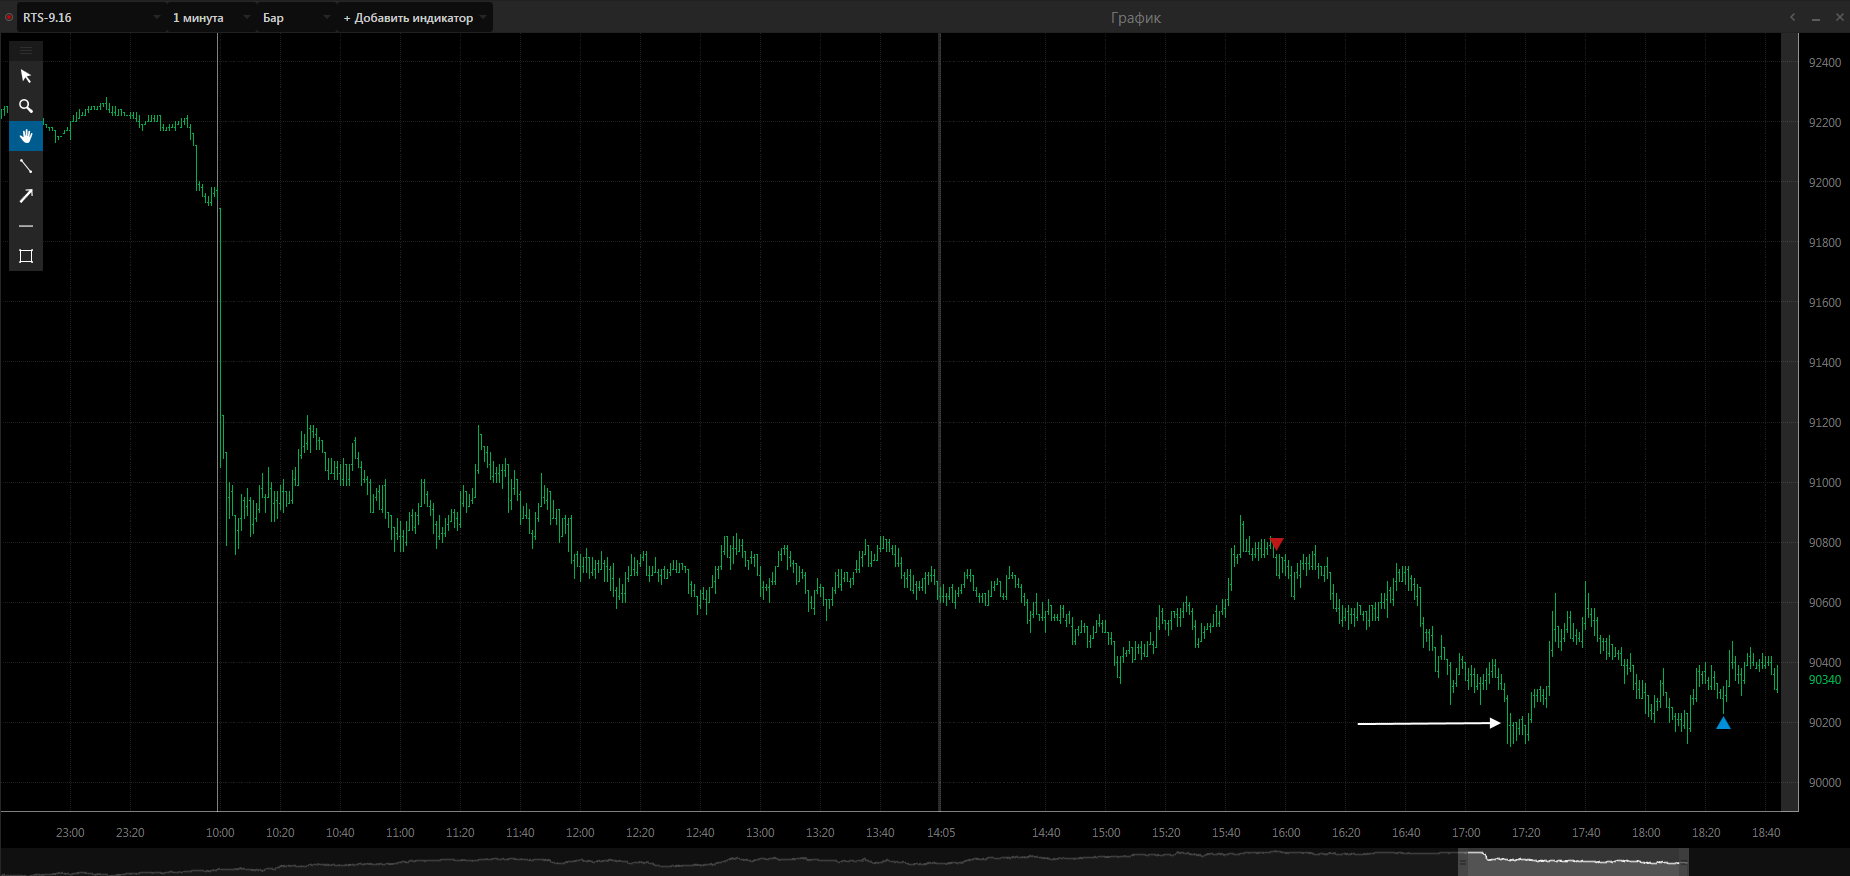1850x876 pixels.
Task: Select the arrow drawing tool
Action: pyautogui.click(x=26, y=196)
